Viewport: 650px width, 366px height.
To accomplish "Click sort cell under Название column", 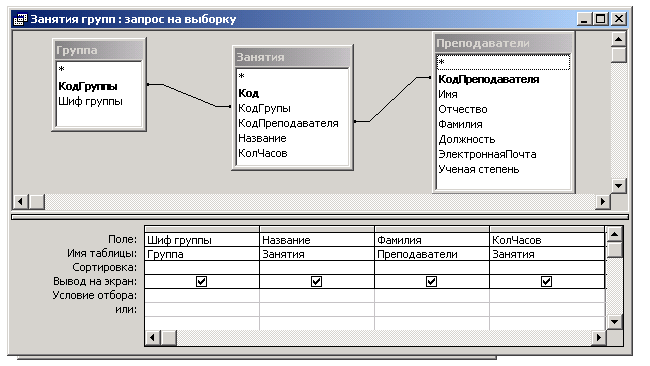I will coord(317,268).
